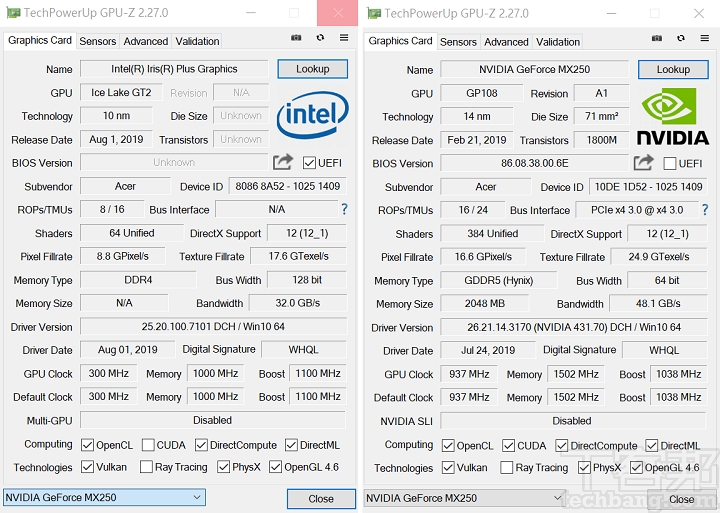Switch to Validation tab in Intel window
This screenshot has width=720, height=513.
(197, 41)
